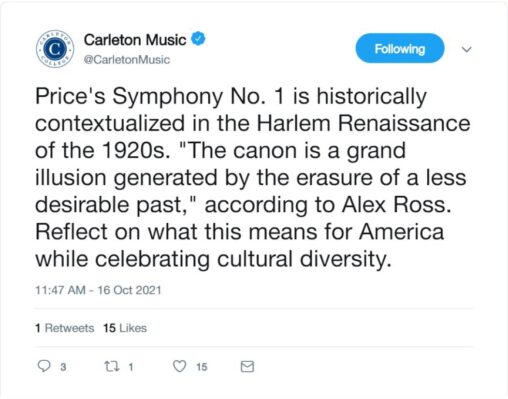Click the reply count 3 beside bubble

[63, 367]
